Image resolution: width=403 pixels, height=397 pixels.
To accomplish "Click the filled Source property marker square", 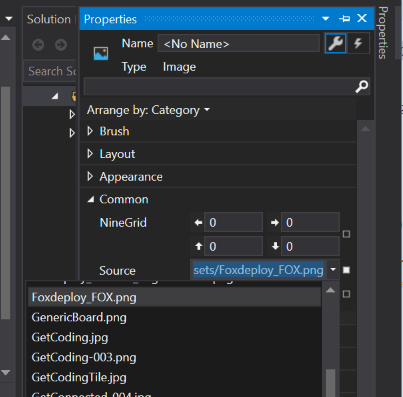I will [x=346, y=270].
